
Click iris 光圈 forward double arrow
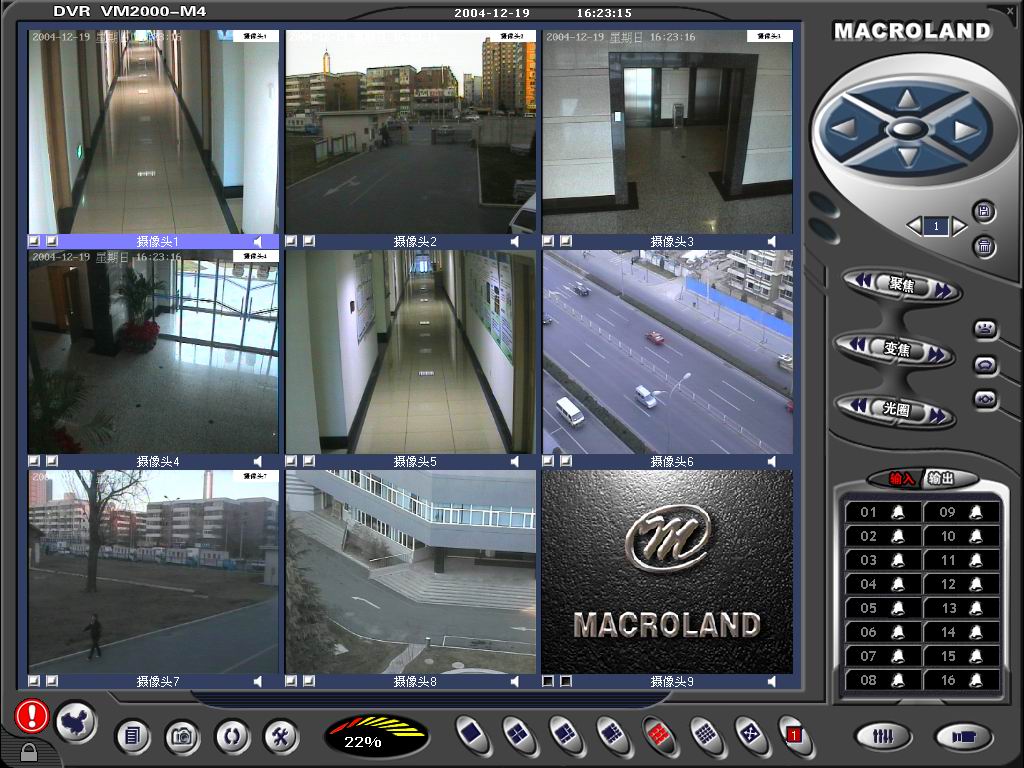tap(938, 415)
